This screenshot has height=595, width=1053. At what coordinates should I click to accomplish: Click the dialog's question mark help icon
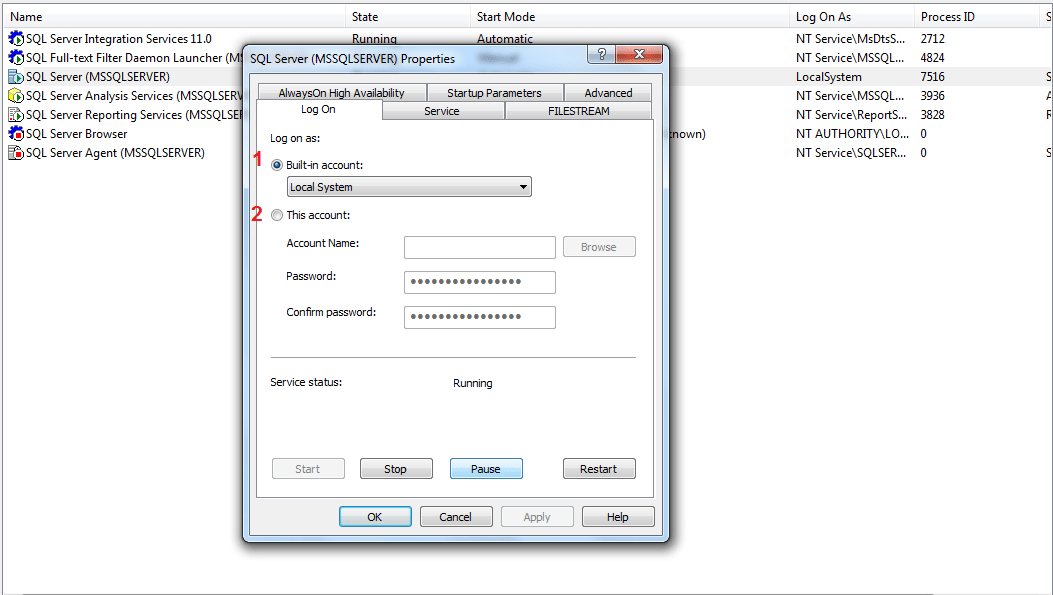pos(601,54)
